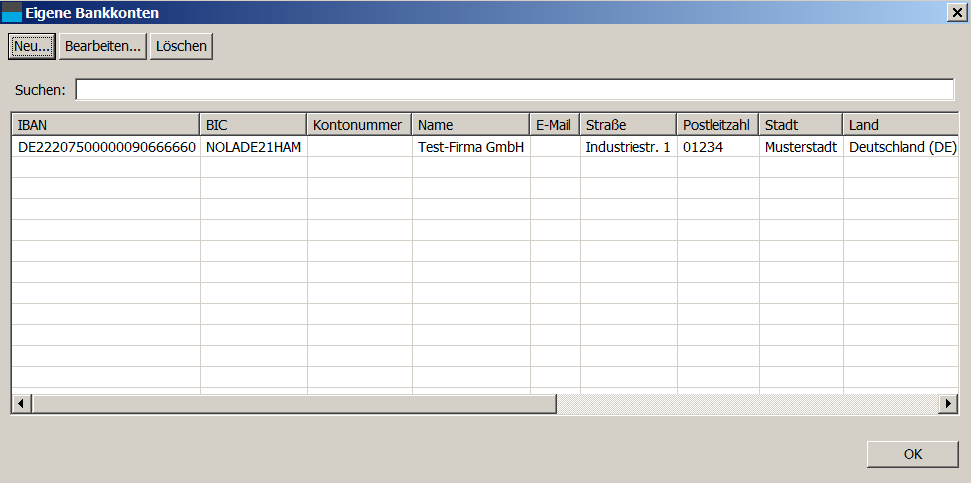971x483 pixels.
Task: Select the Postleitzahl column header
Action: pyautogui.click(x=718, y=124)
